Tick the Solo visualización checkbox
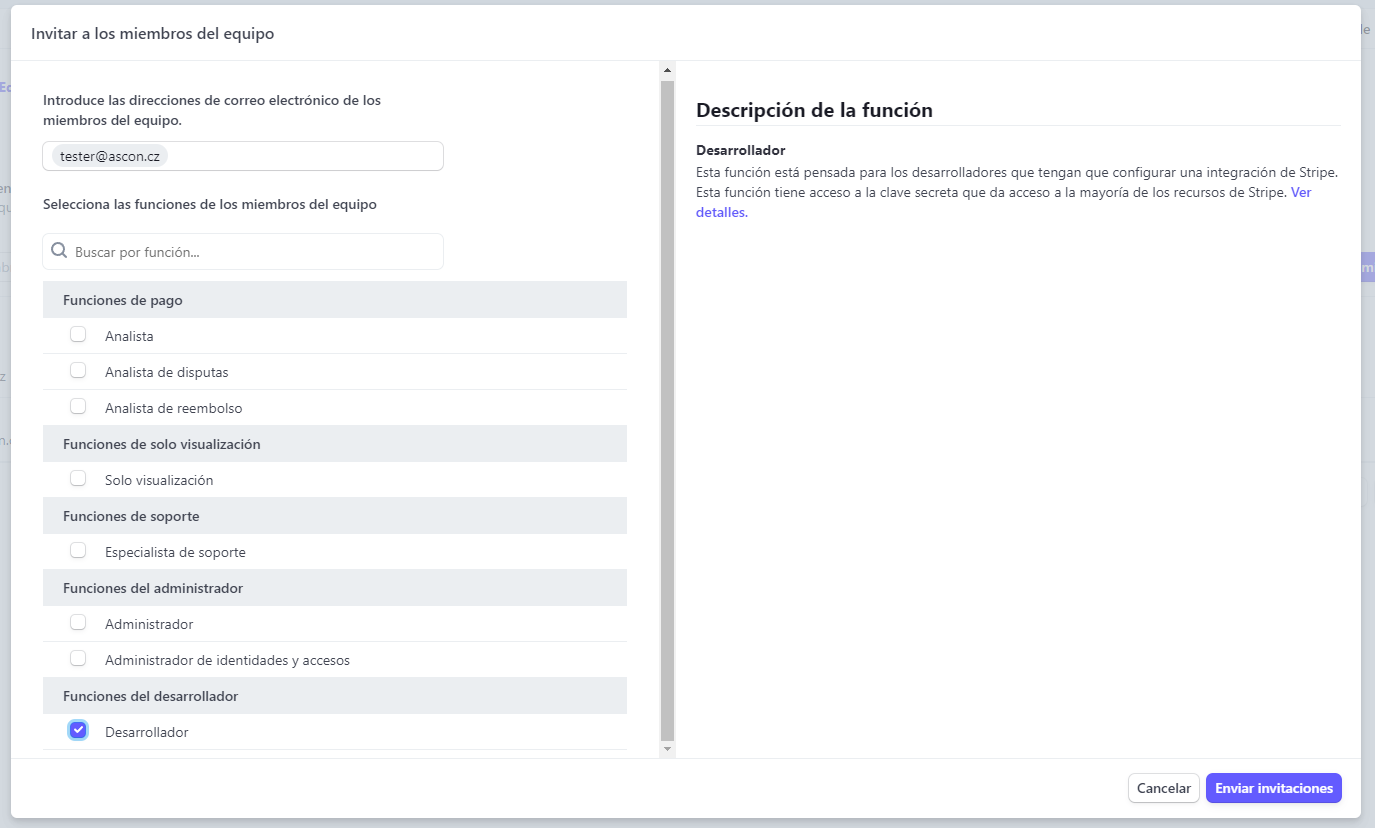This screenshot has width=1375, height=828. point(78,479)
